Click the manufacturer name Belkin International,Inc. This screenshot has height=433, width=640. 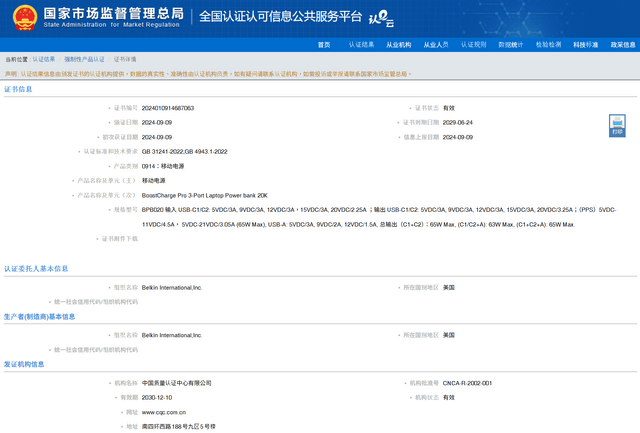172,335
